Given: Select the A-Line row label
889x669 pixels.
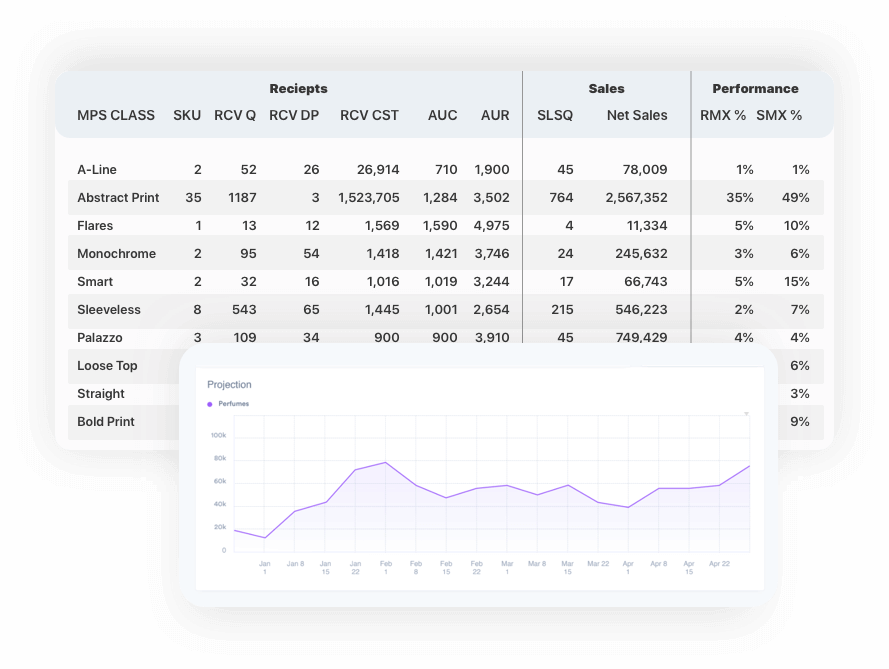Looking at the screenshot, I should pos(97,170).
